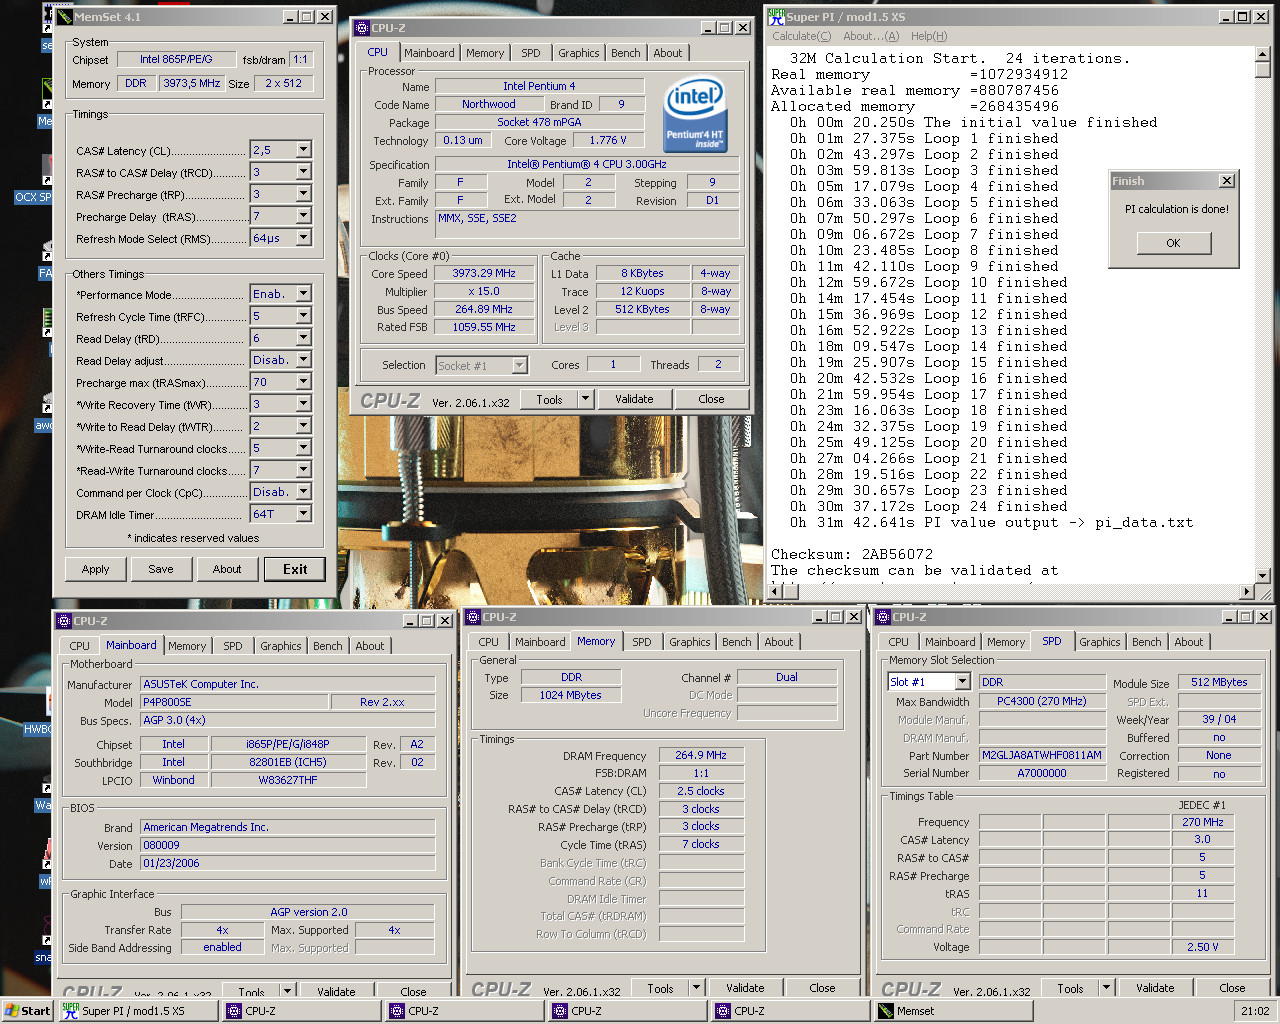Image resolution: width=1280 pixels, height=1024 pixels.
Task: Click the title icon of the CPU-Z Mainboard window
Action: point(64,621)
